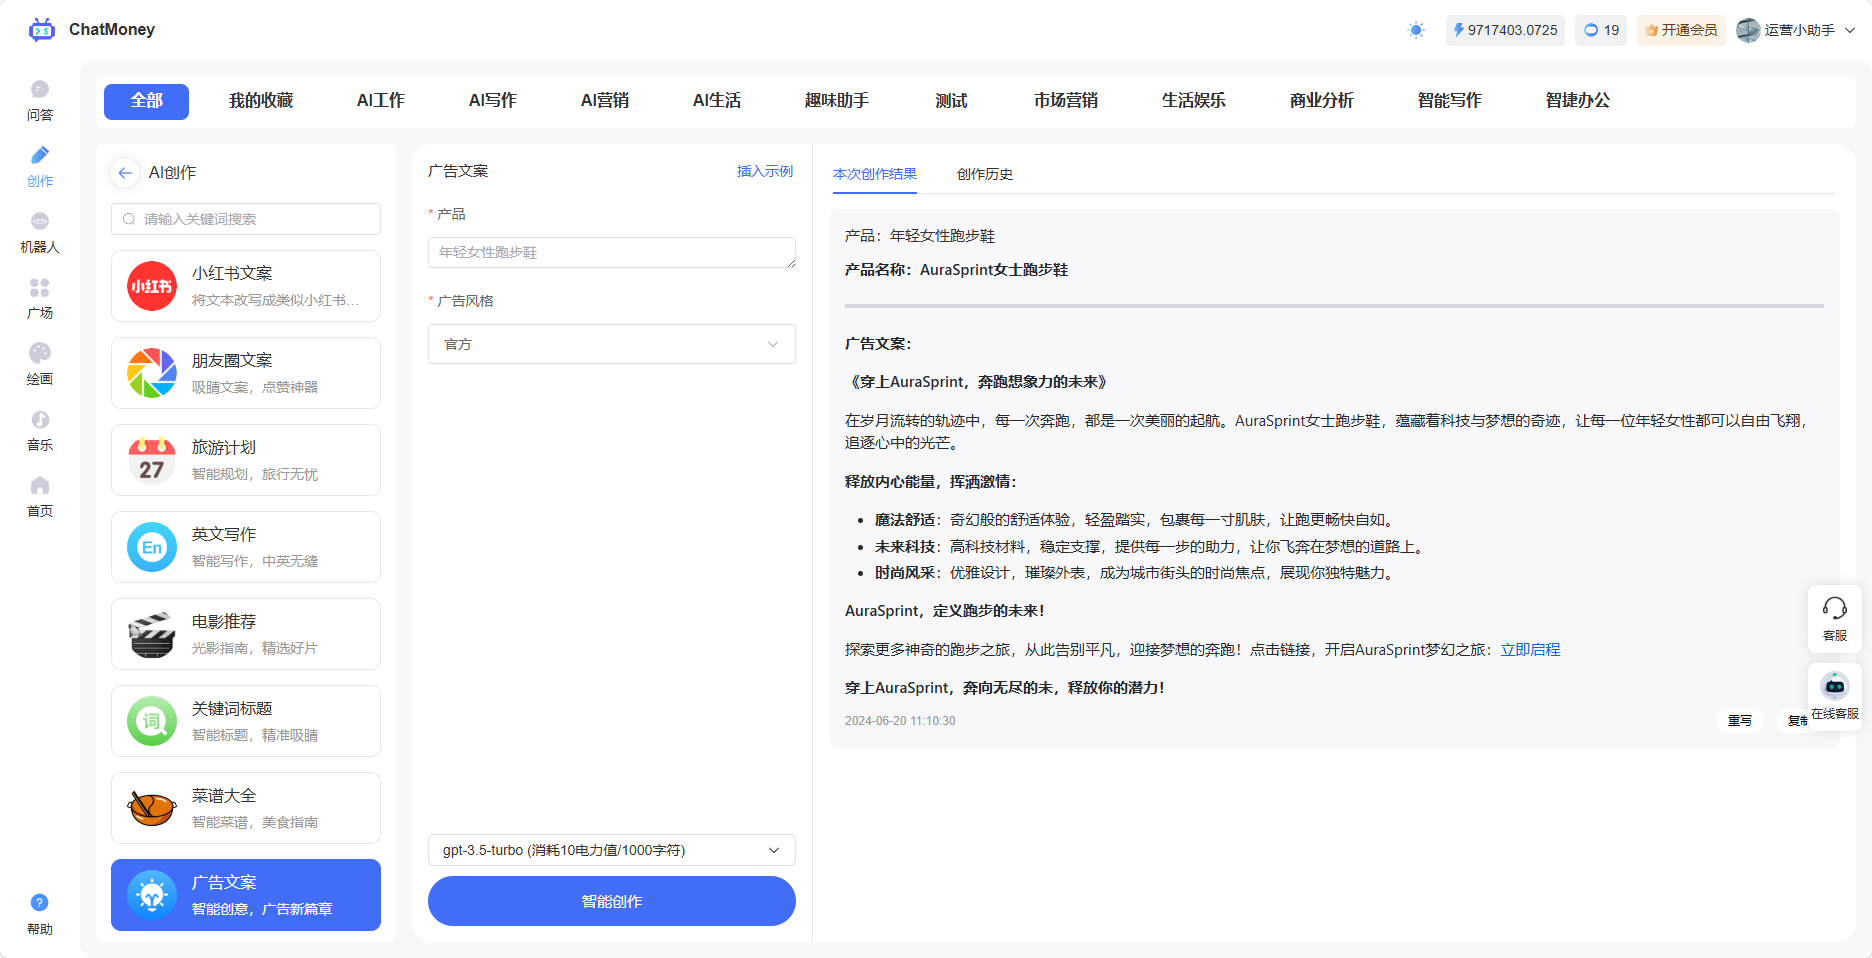This screenshot has height=958, width=1872.
Task: Select the AI工作 category tab
Action: [x=381, y=100]
